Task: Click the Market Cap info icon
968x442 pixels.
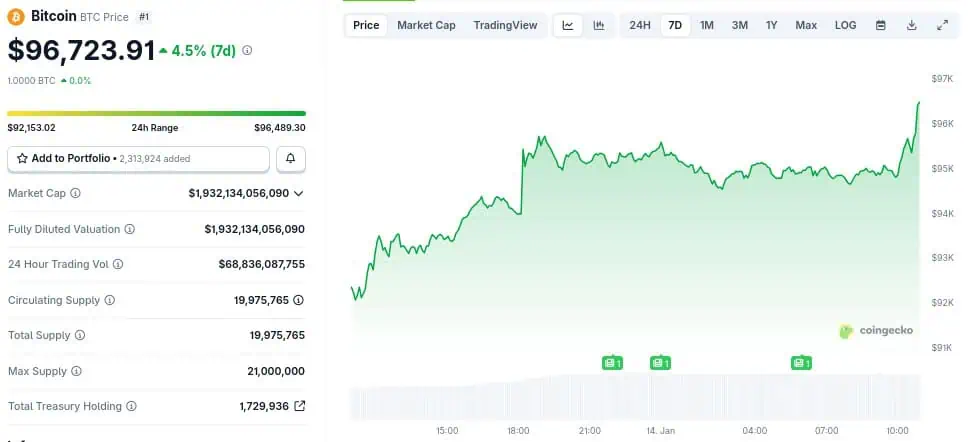Action: [x=75, y=193]
